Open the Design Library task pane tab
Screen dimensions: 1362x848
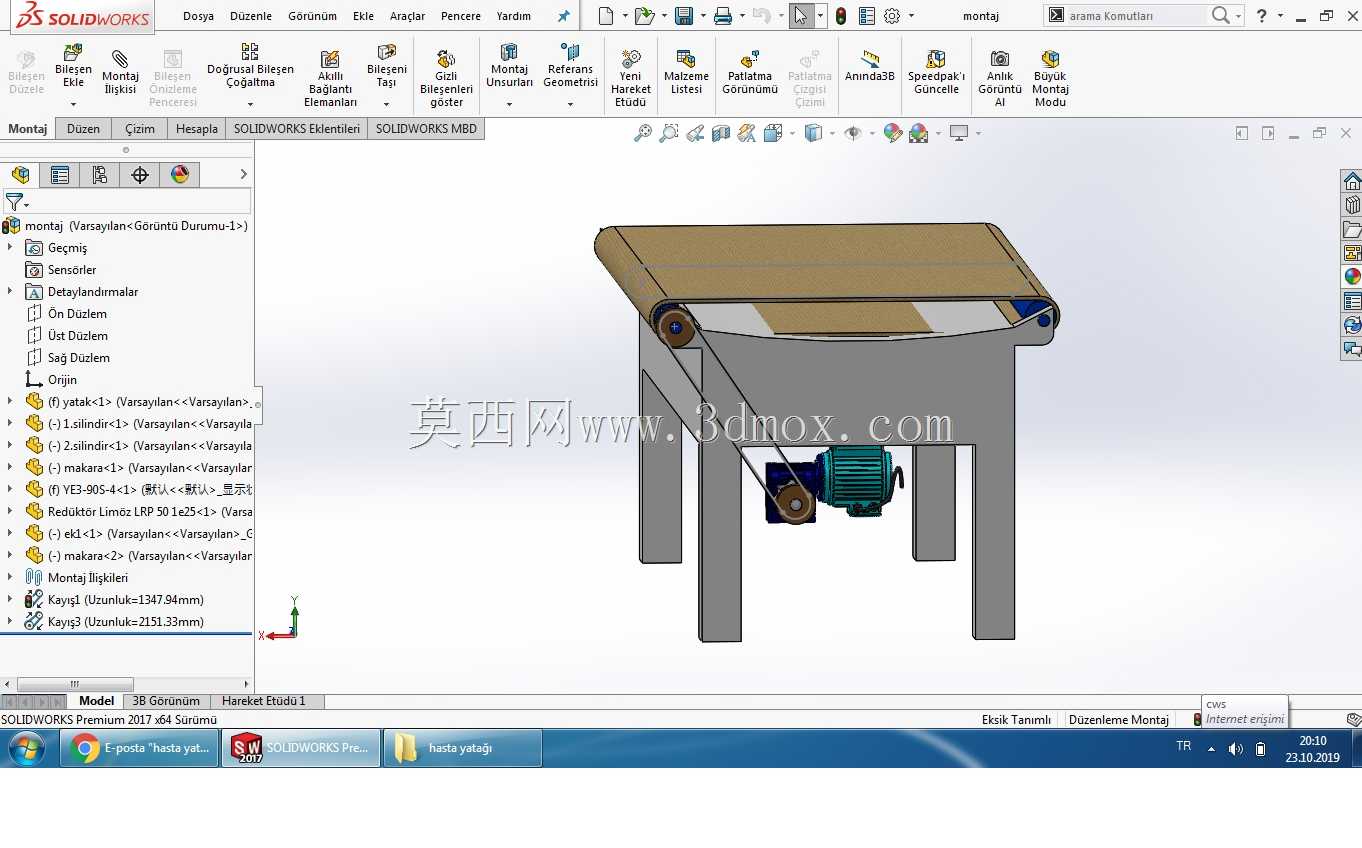point(1352,205)
